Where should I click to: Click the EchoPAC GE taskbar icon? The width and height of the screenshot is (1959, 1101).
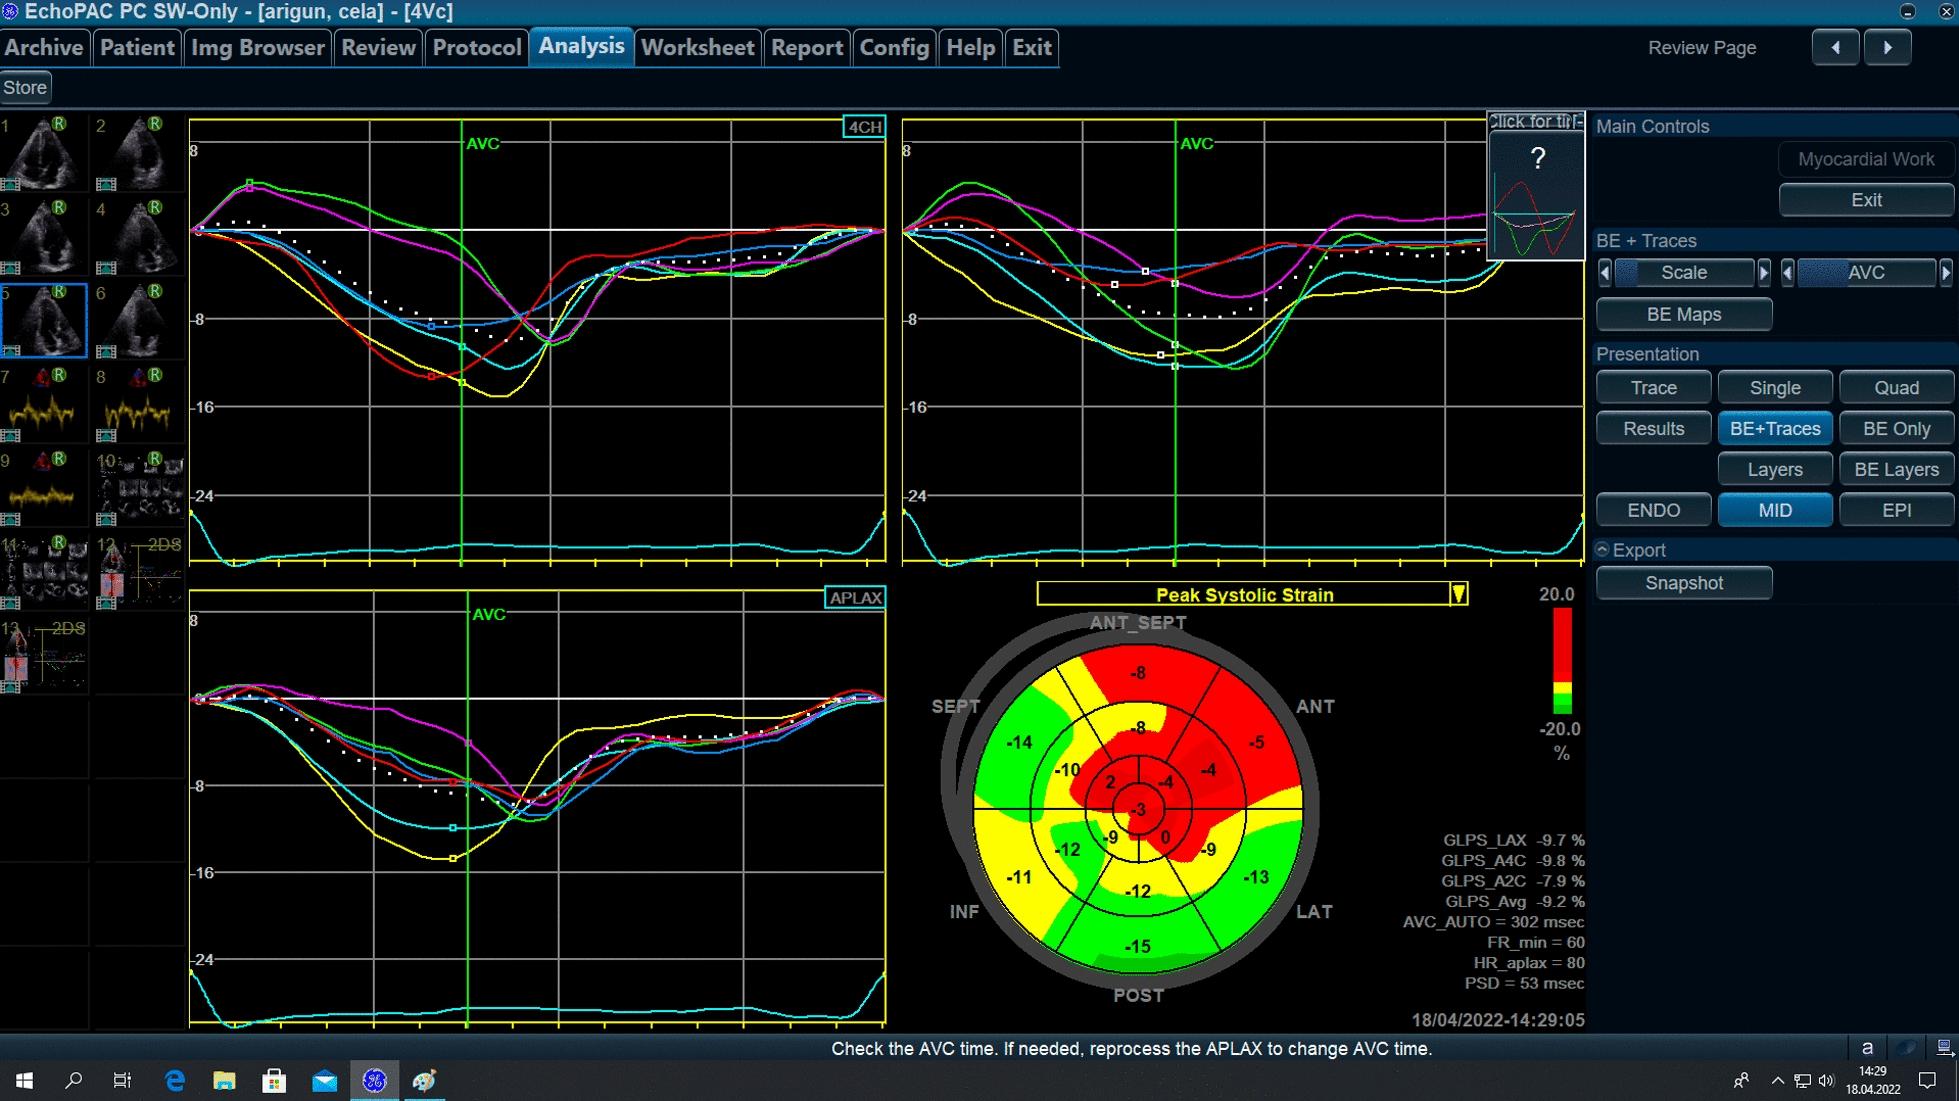tap(374, 1080)
